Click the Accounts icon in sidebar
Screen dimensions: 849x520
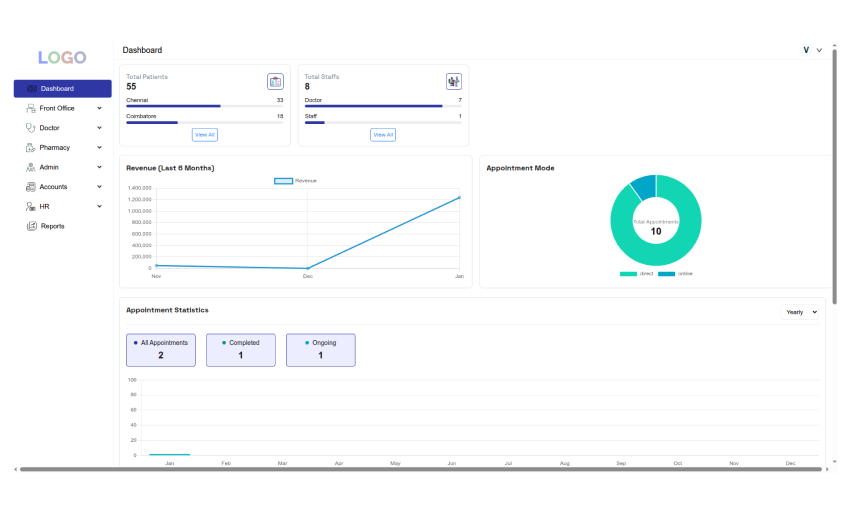pos(31,187)
